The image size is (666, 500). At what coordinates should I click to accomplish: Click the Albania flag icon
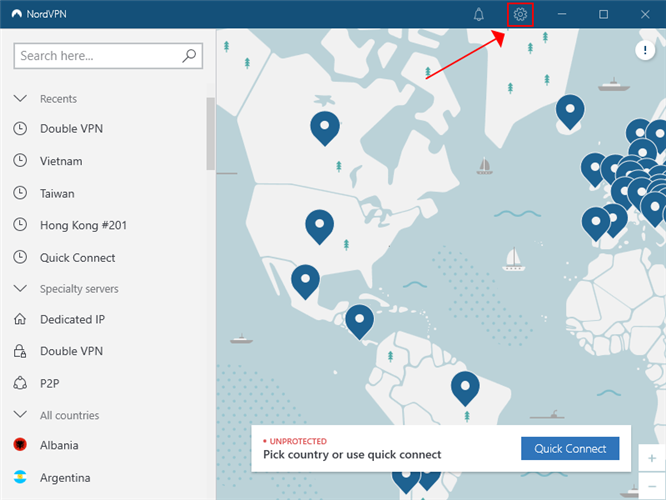click(x=20, y=445)
